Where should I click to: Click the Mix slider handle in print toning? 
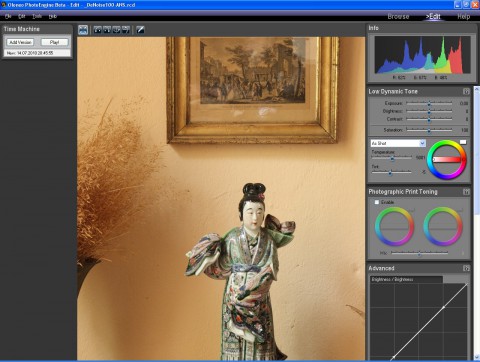(420, 254)
